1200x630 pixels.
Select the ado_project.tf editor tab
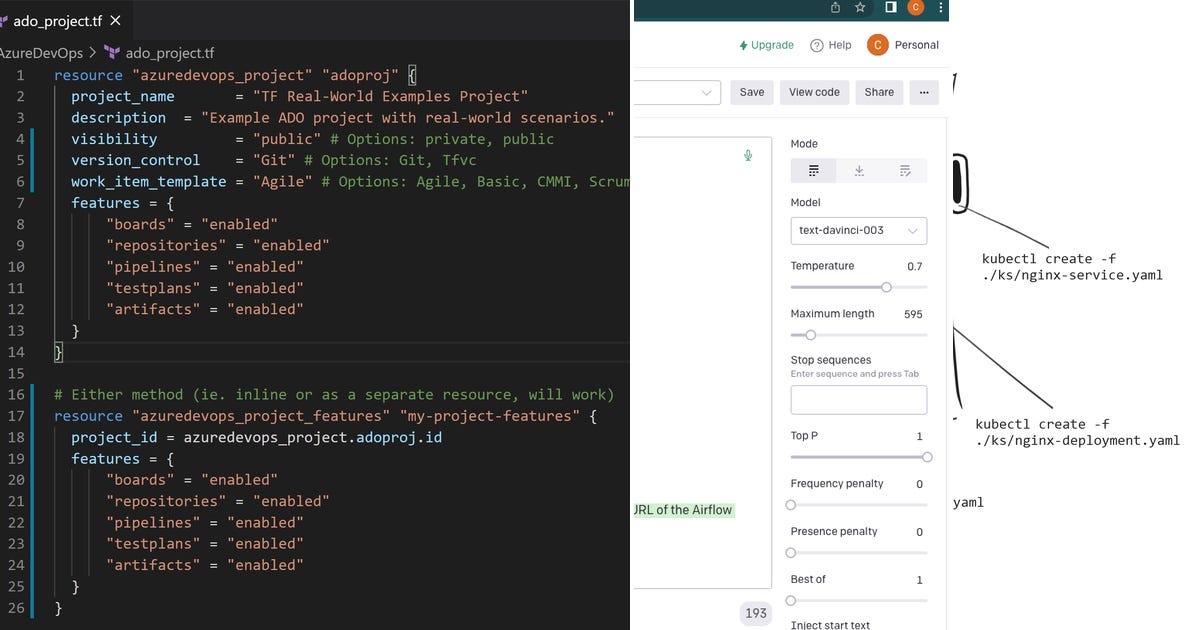65,20
